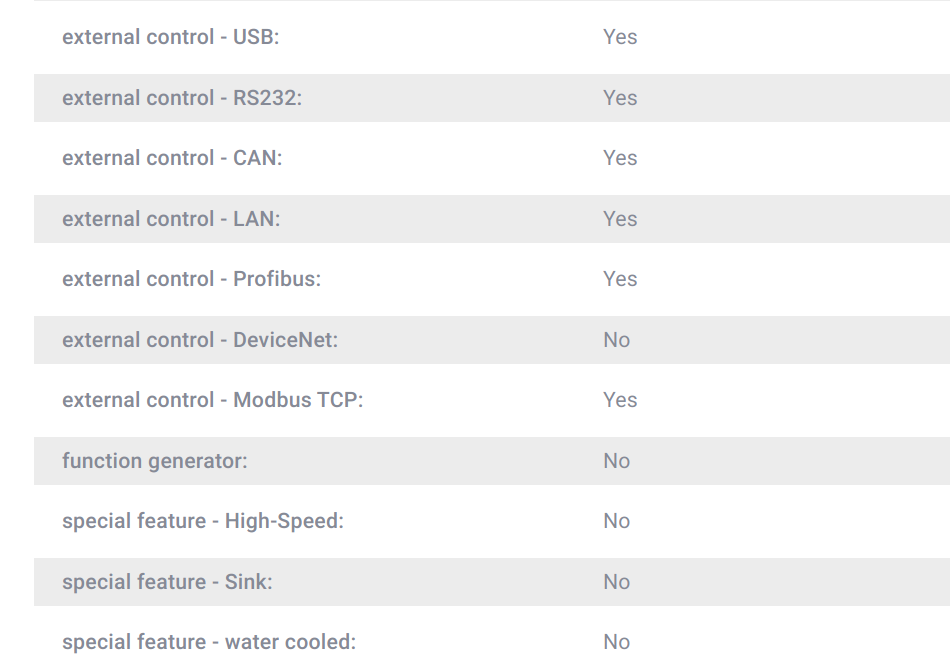Click the 'external control - USB:' label
Screen dimensions: 950x672
point(170,37)
